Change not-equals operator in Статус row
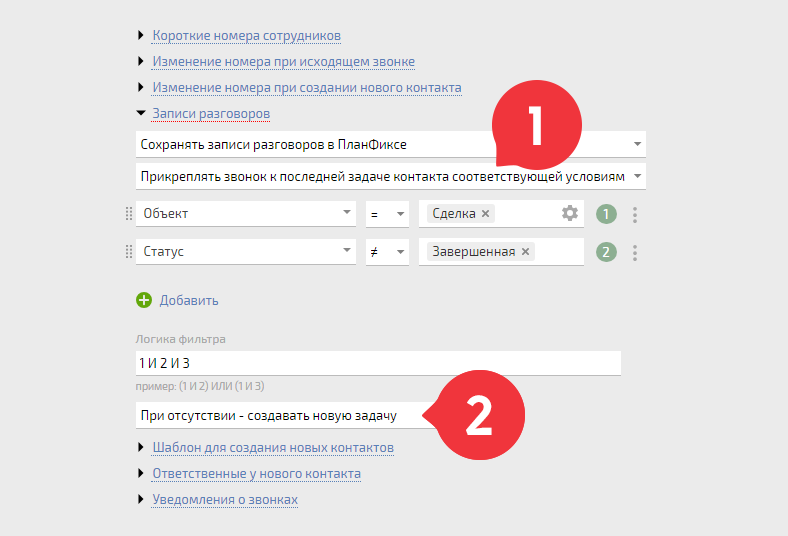This screenshot has width=788, height=536. (387, 251)
